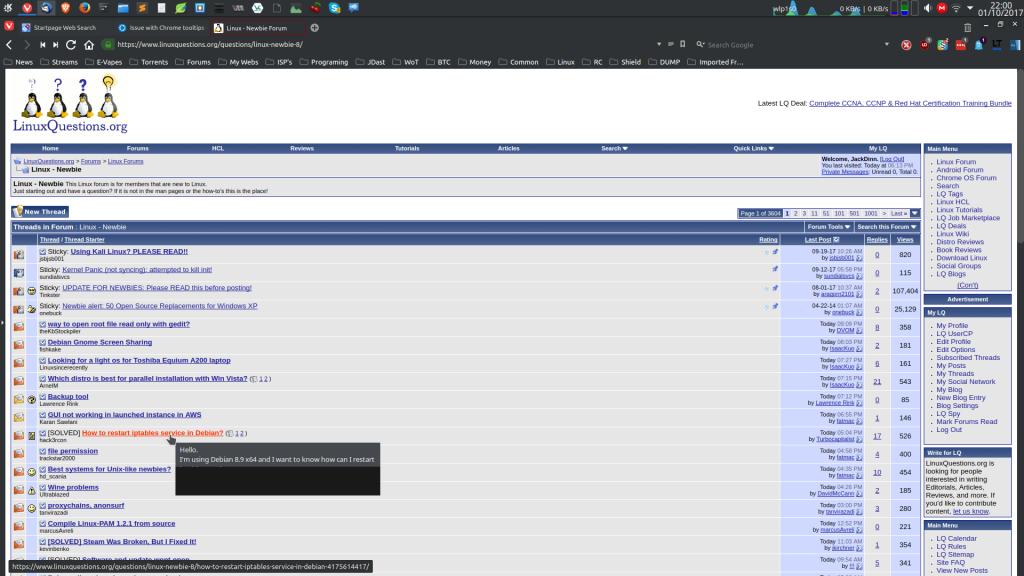Expand the Forum Tools menu

[829, 227]
